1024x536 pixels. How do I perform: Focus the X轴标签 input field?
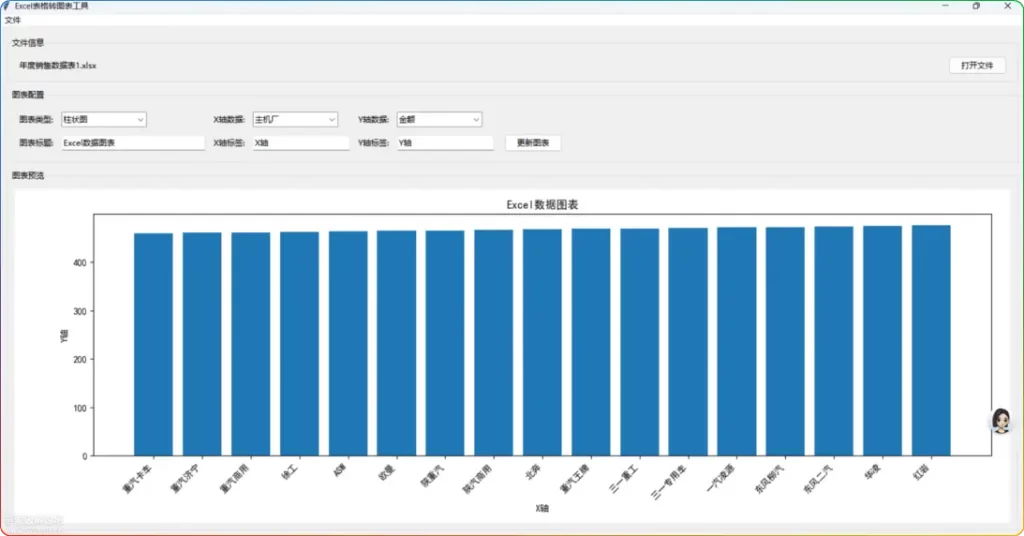coord(301,143)
